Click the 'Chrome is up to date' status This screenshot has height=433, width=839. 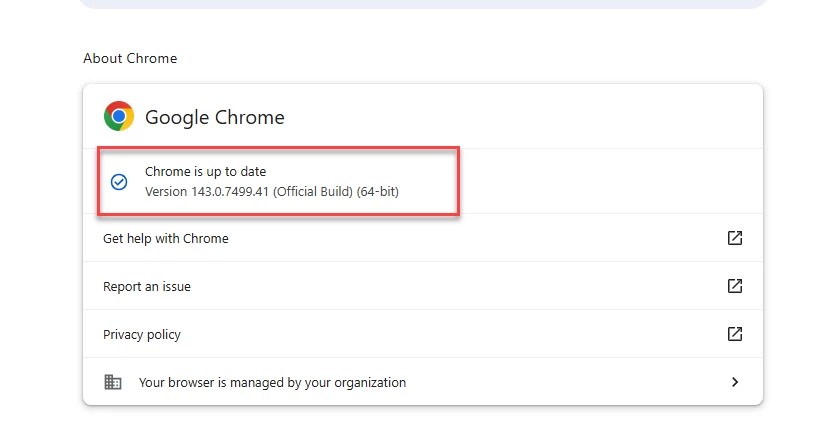click(x=205, y=172)
